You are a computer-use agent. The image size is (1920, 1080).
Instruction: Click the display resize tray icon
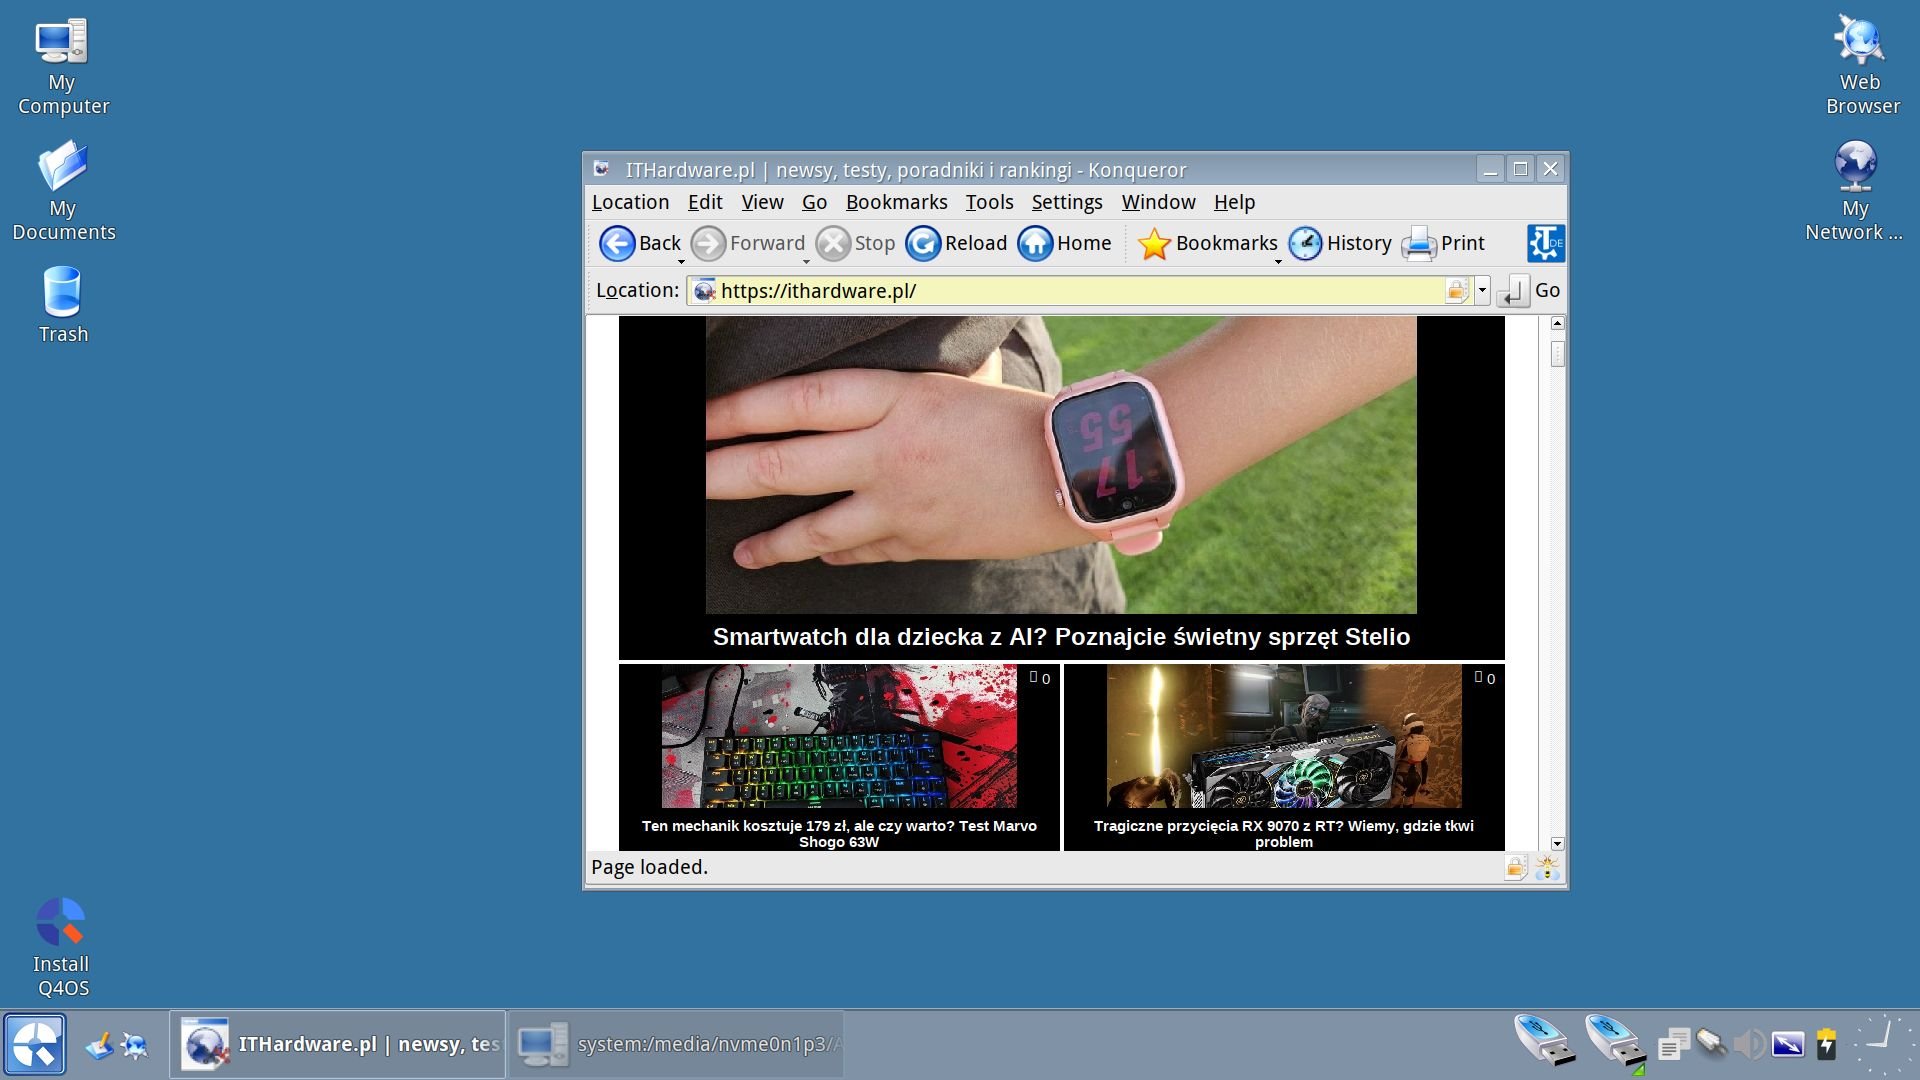click(x=1788, y=1044)
